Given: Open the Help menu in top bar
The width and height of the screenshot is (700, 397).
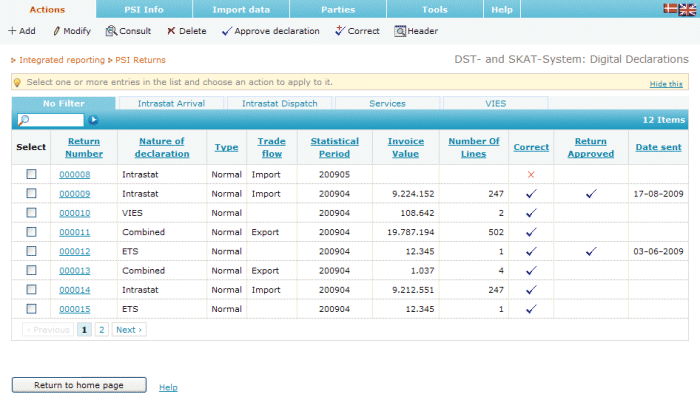Looking at the screenshot, I should pyautogui.click(x=502, y=9).
